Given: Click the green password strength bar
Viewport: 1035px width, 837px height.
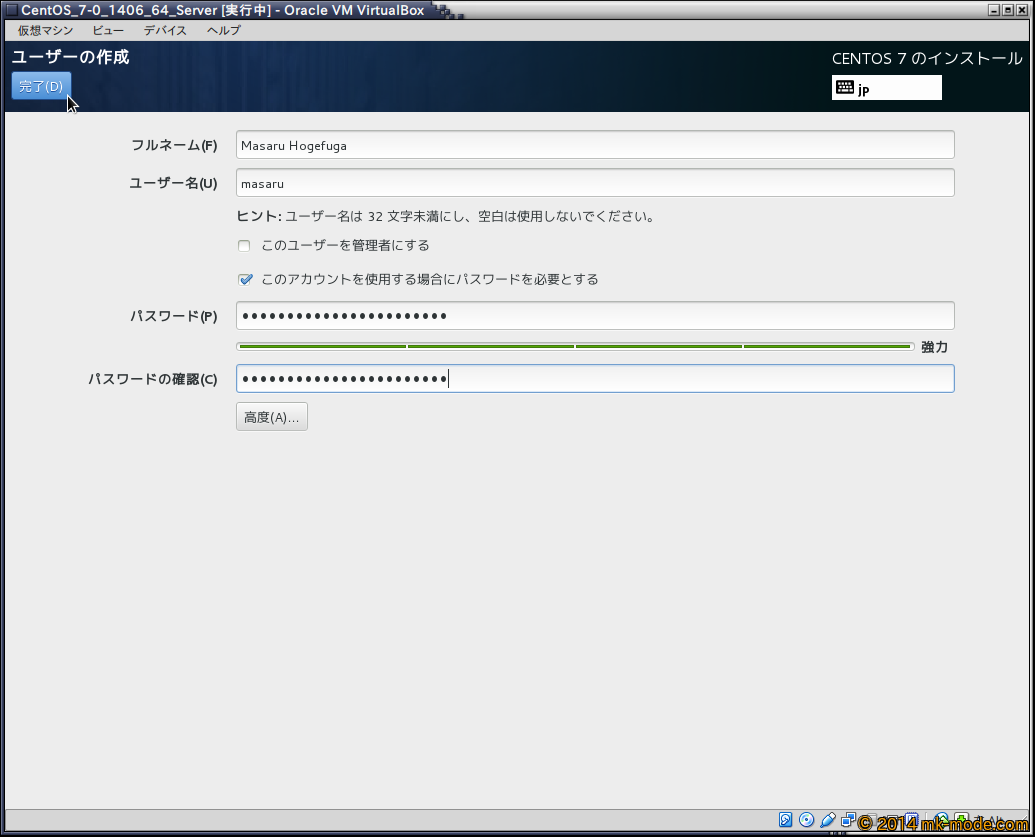Looking at the screenshot, I should pos(575,347).
